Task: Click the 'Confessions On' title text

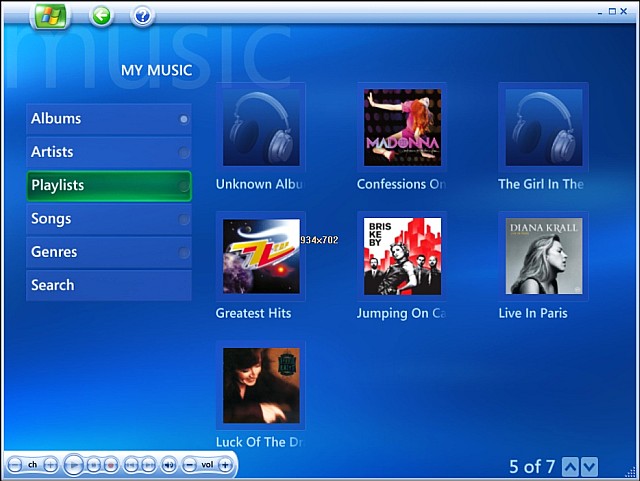Action: [401, 184]
